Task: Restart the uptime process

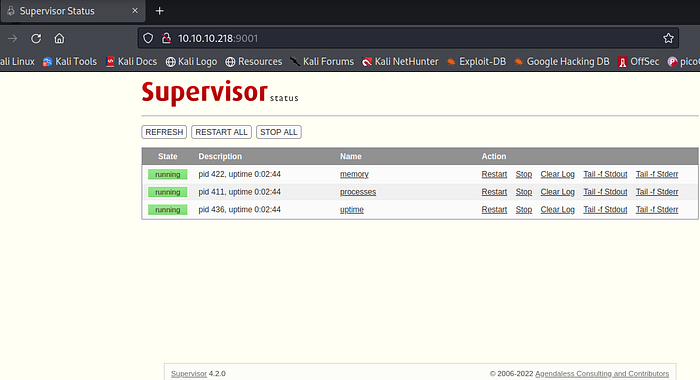Action: 494,210
